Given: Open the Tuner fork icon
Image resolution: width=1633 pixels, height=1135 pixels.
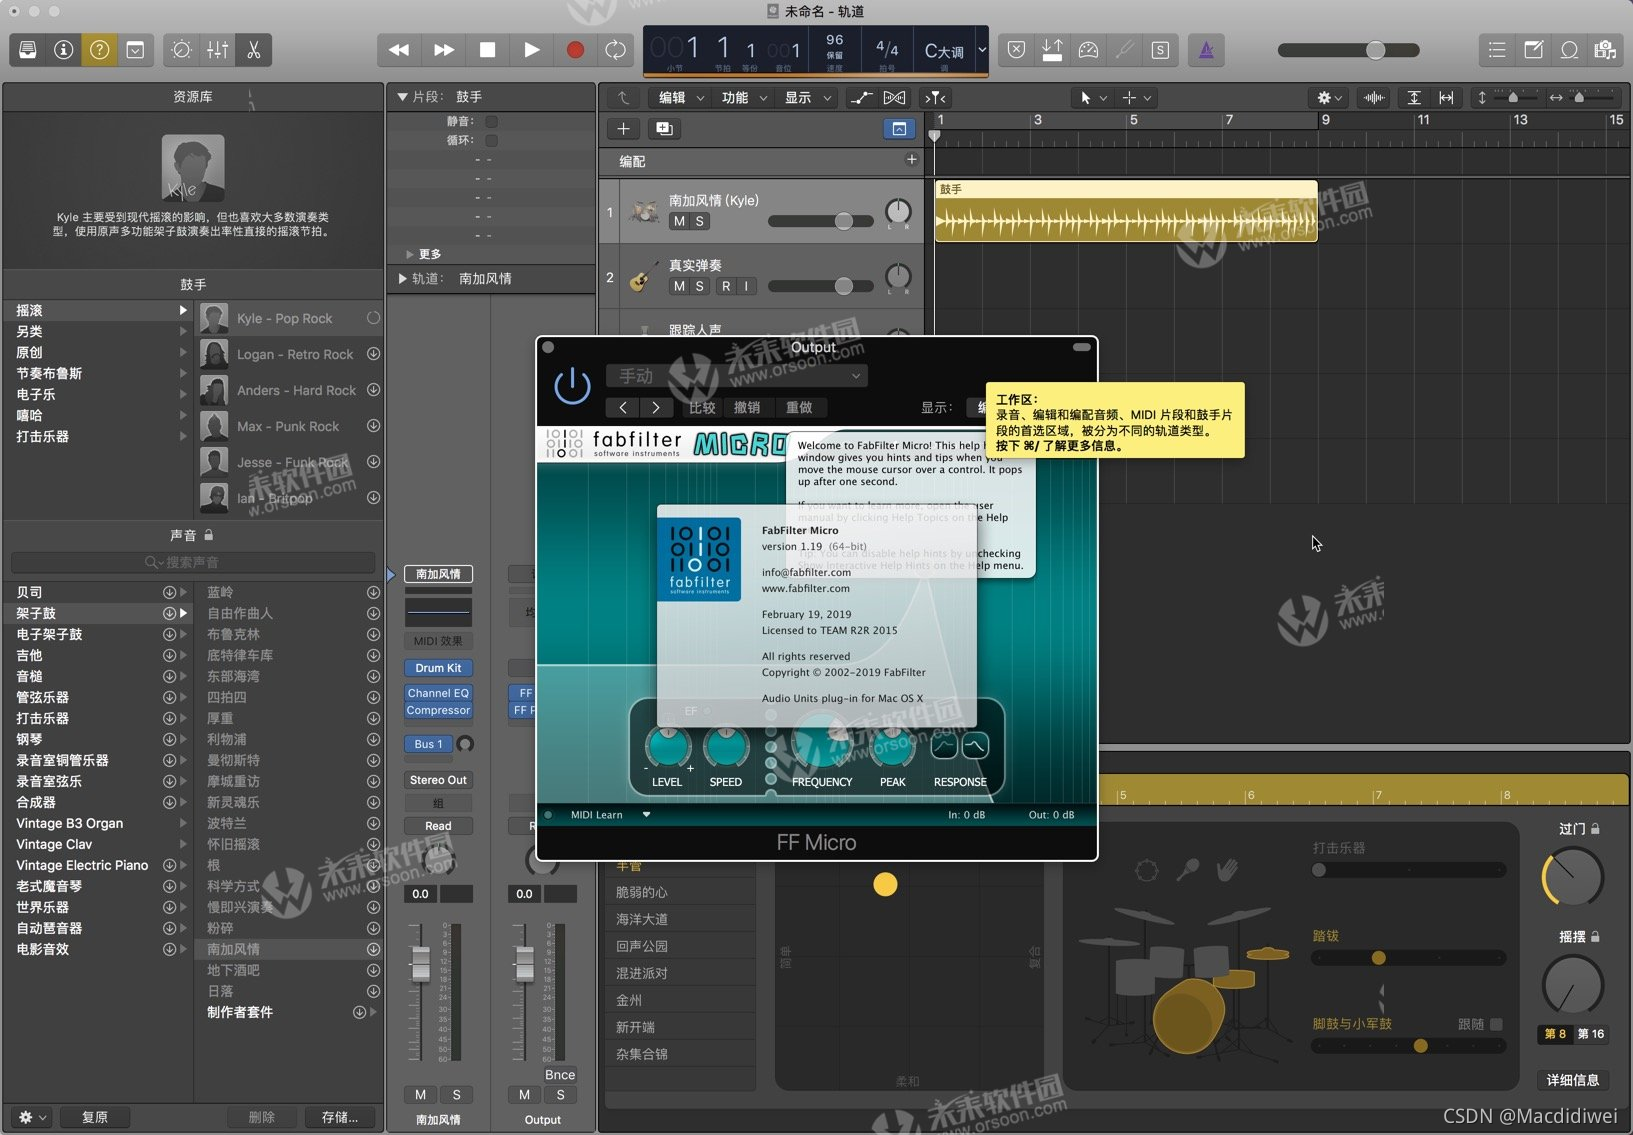Looking at the screenshot, I should tap(1124, 50).
